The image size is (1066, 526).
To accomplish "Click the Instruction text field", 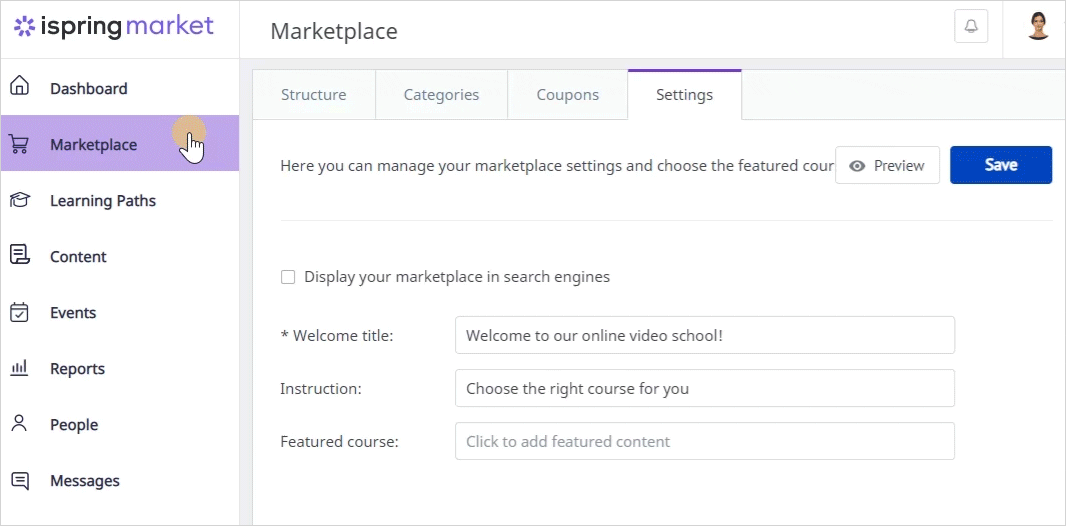I will (x=704, y=388).
